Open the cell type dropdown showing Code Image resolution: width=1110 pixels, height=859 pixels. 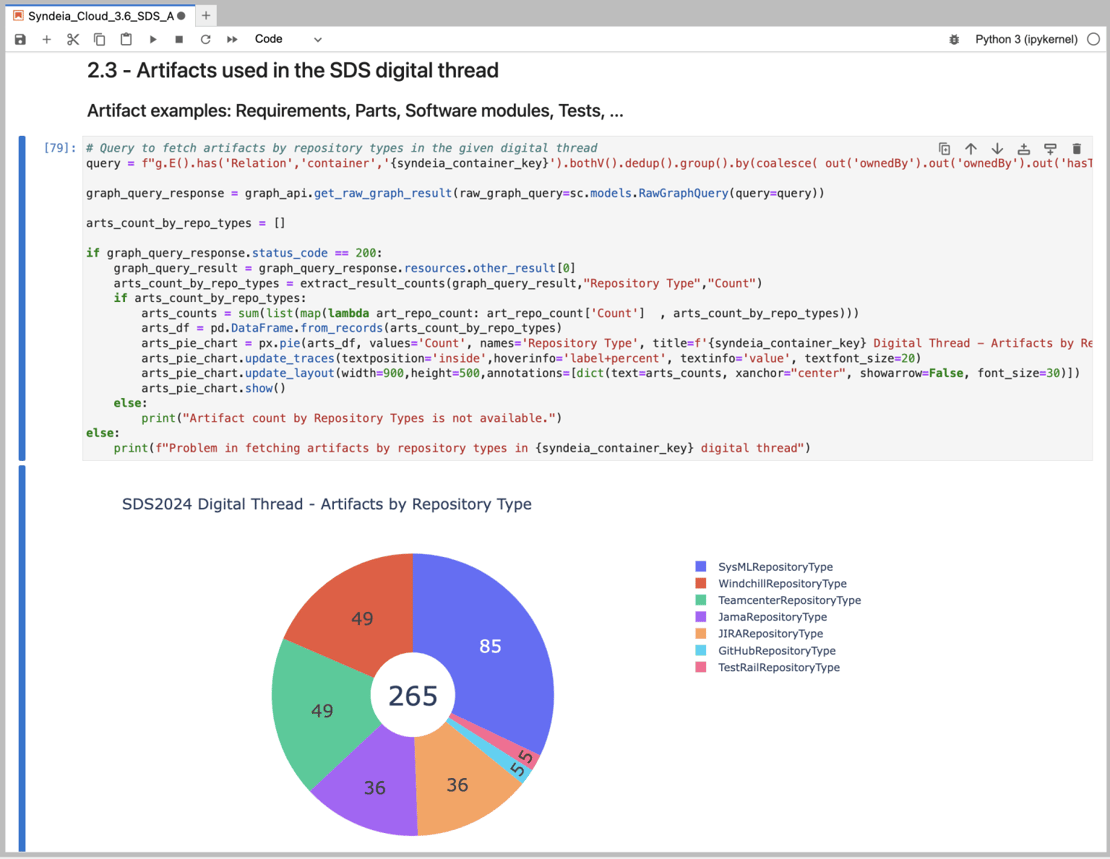pyautogui.click(x=288, y=40)
